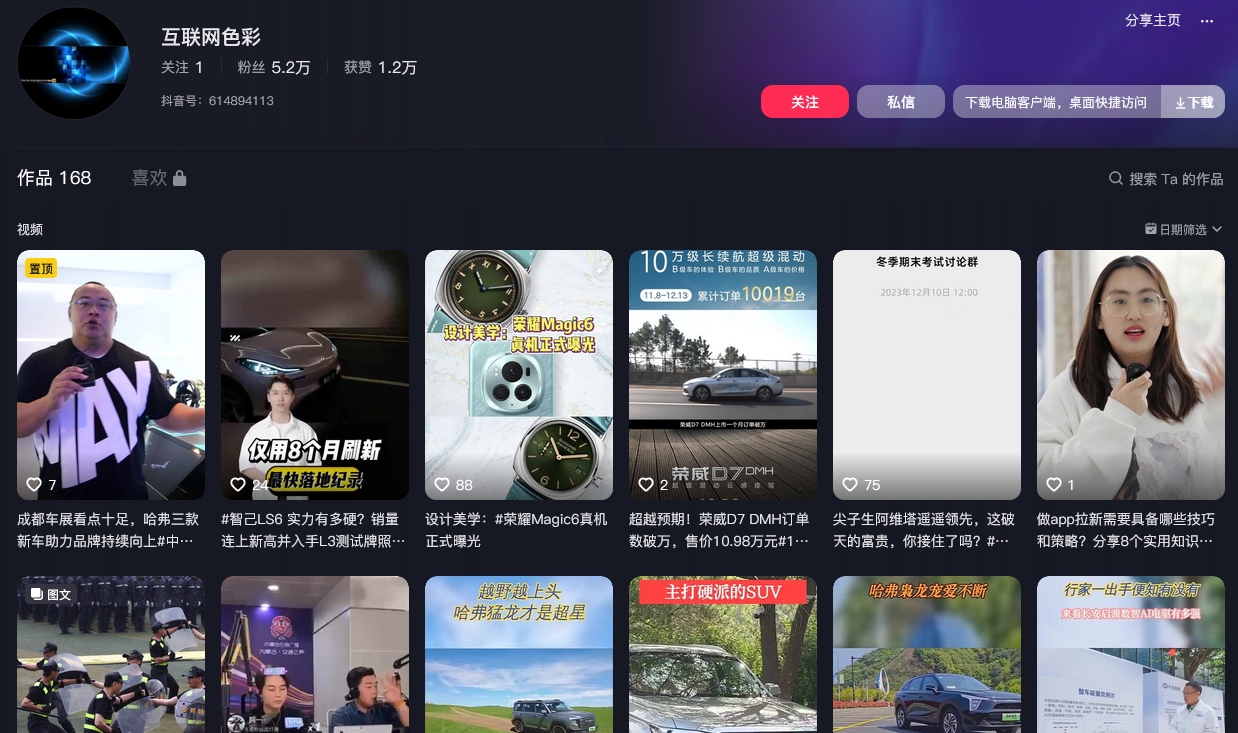Click the 获赞 1.2万 likes stat
The width and height of the screenshot is (1238, 733).
[380, 67]
